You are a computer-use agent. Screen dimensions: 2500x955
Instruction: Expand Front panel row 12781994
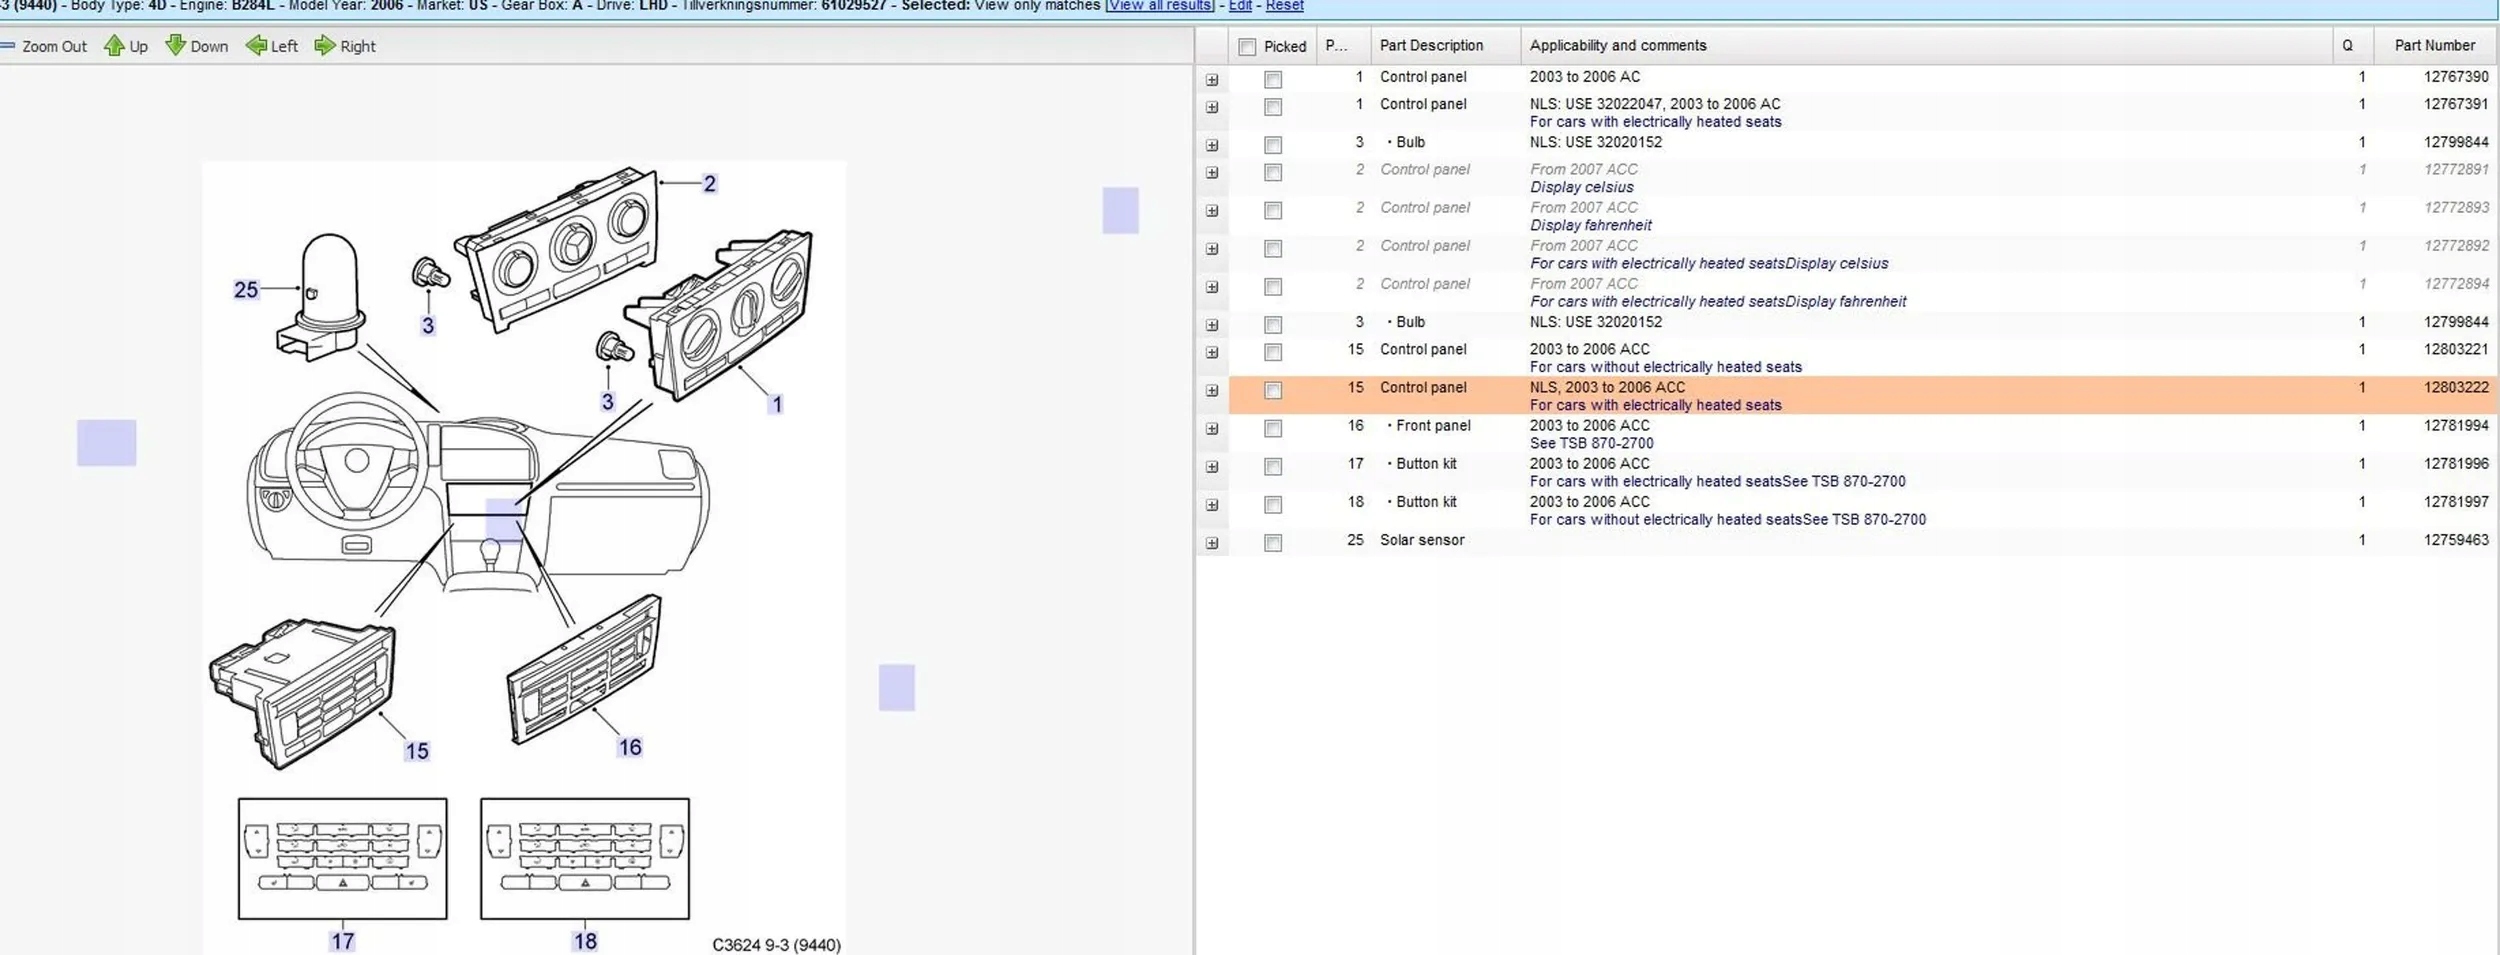1212,429
